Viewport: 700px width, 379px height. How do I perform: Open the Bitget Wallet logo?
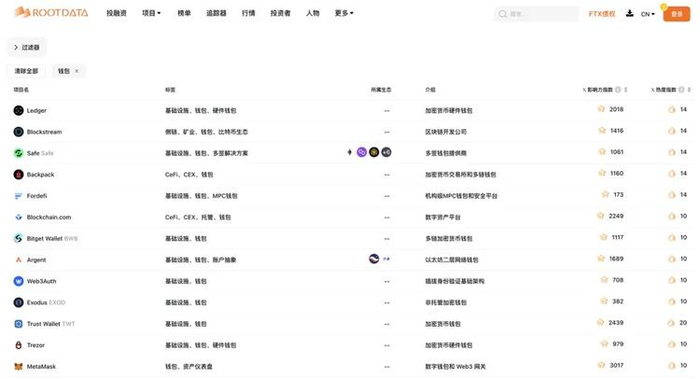click(18, 238)
